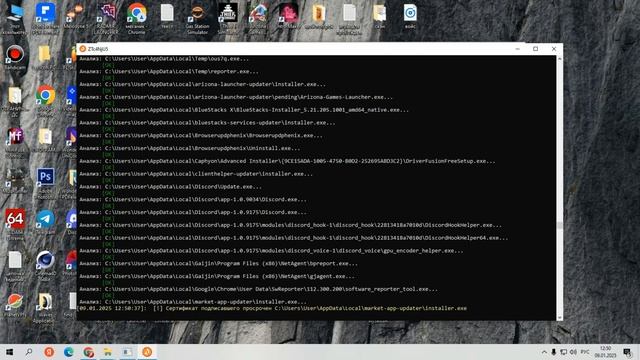Switch to Chrome on the taskbar
The image size is (640, 360).
[x=88, y=352]
